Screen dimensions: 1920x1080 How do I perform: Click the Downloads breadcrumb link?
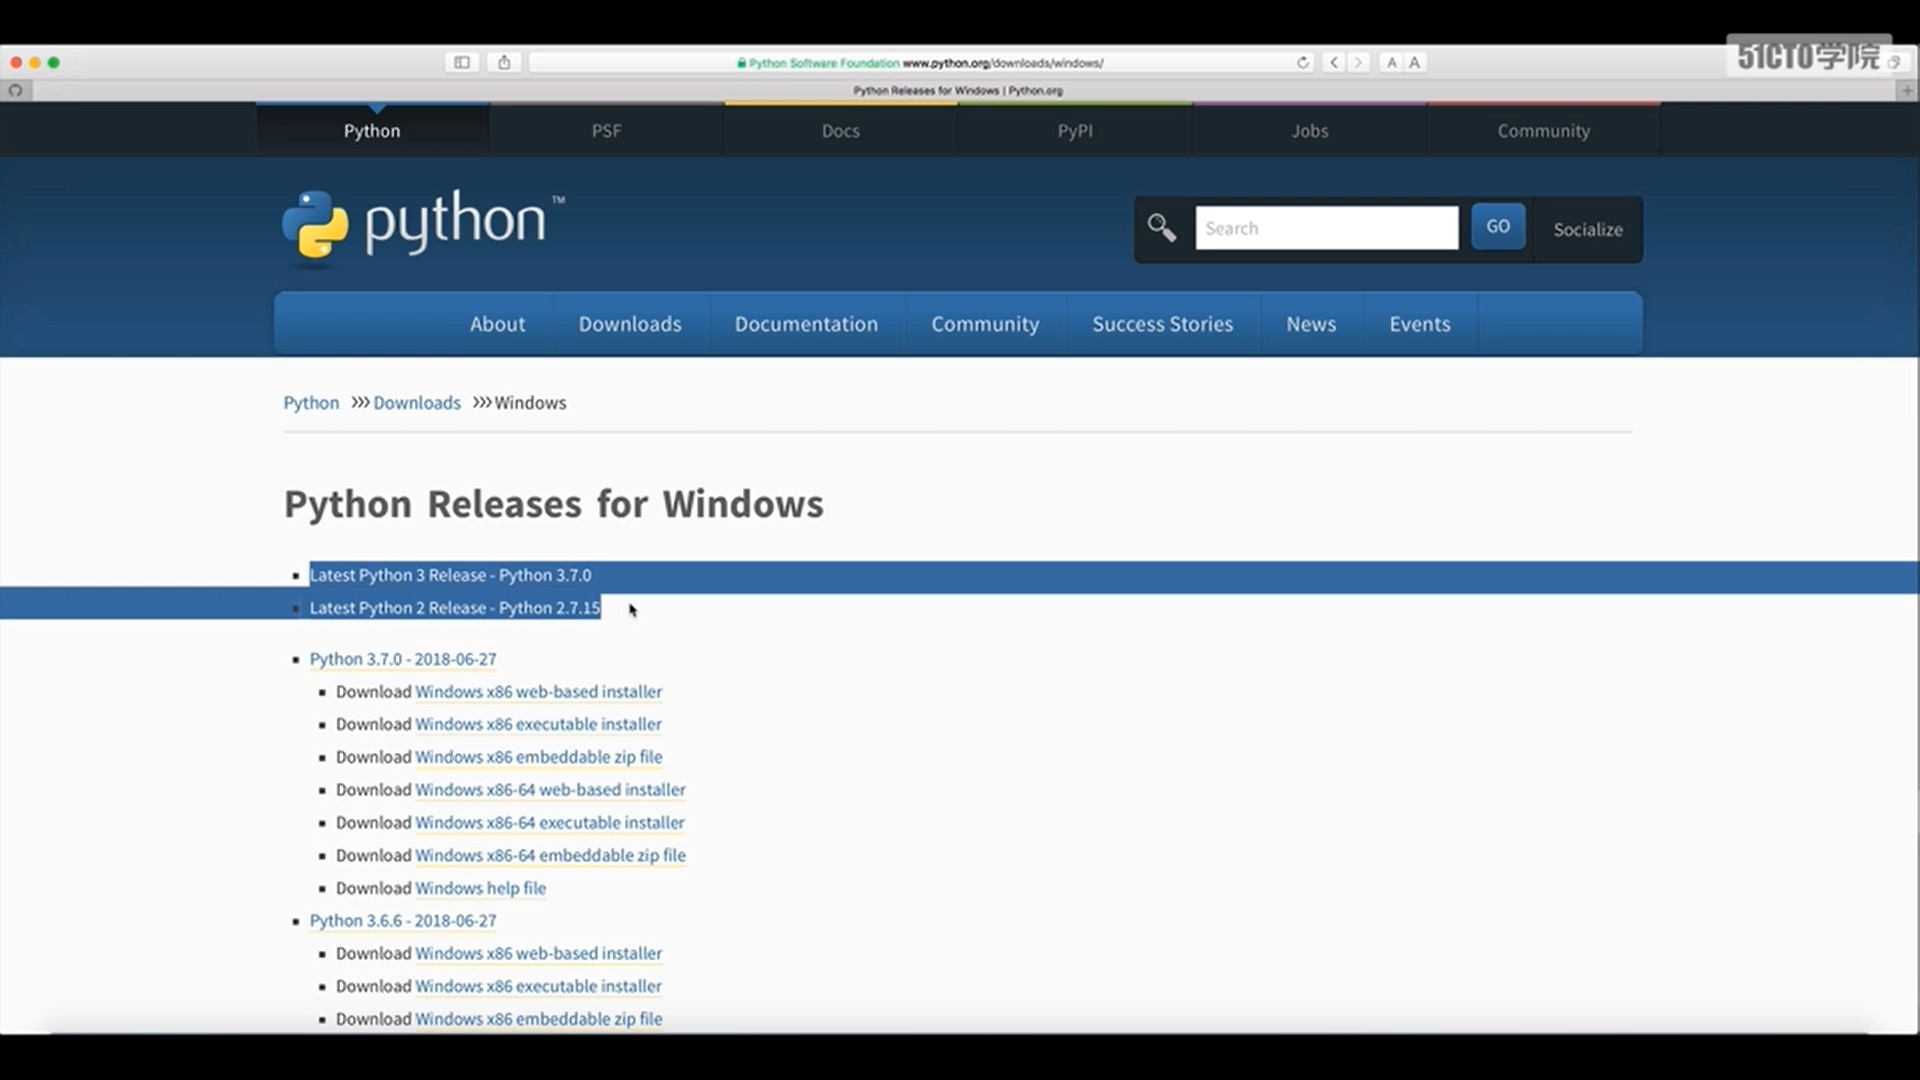[416, 402]
